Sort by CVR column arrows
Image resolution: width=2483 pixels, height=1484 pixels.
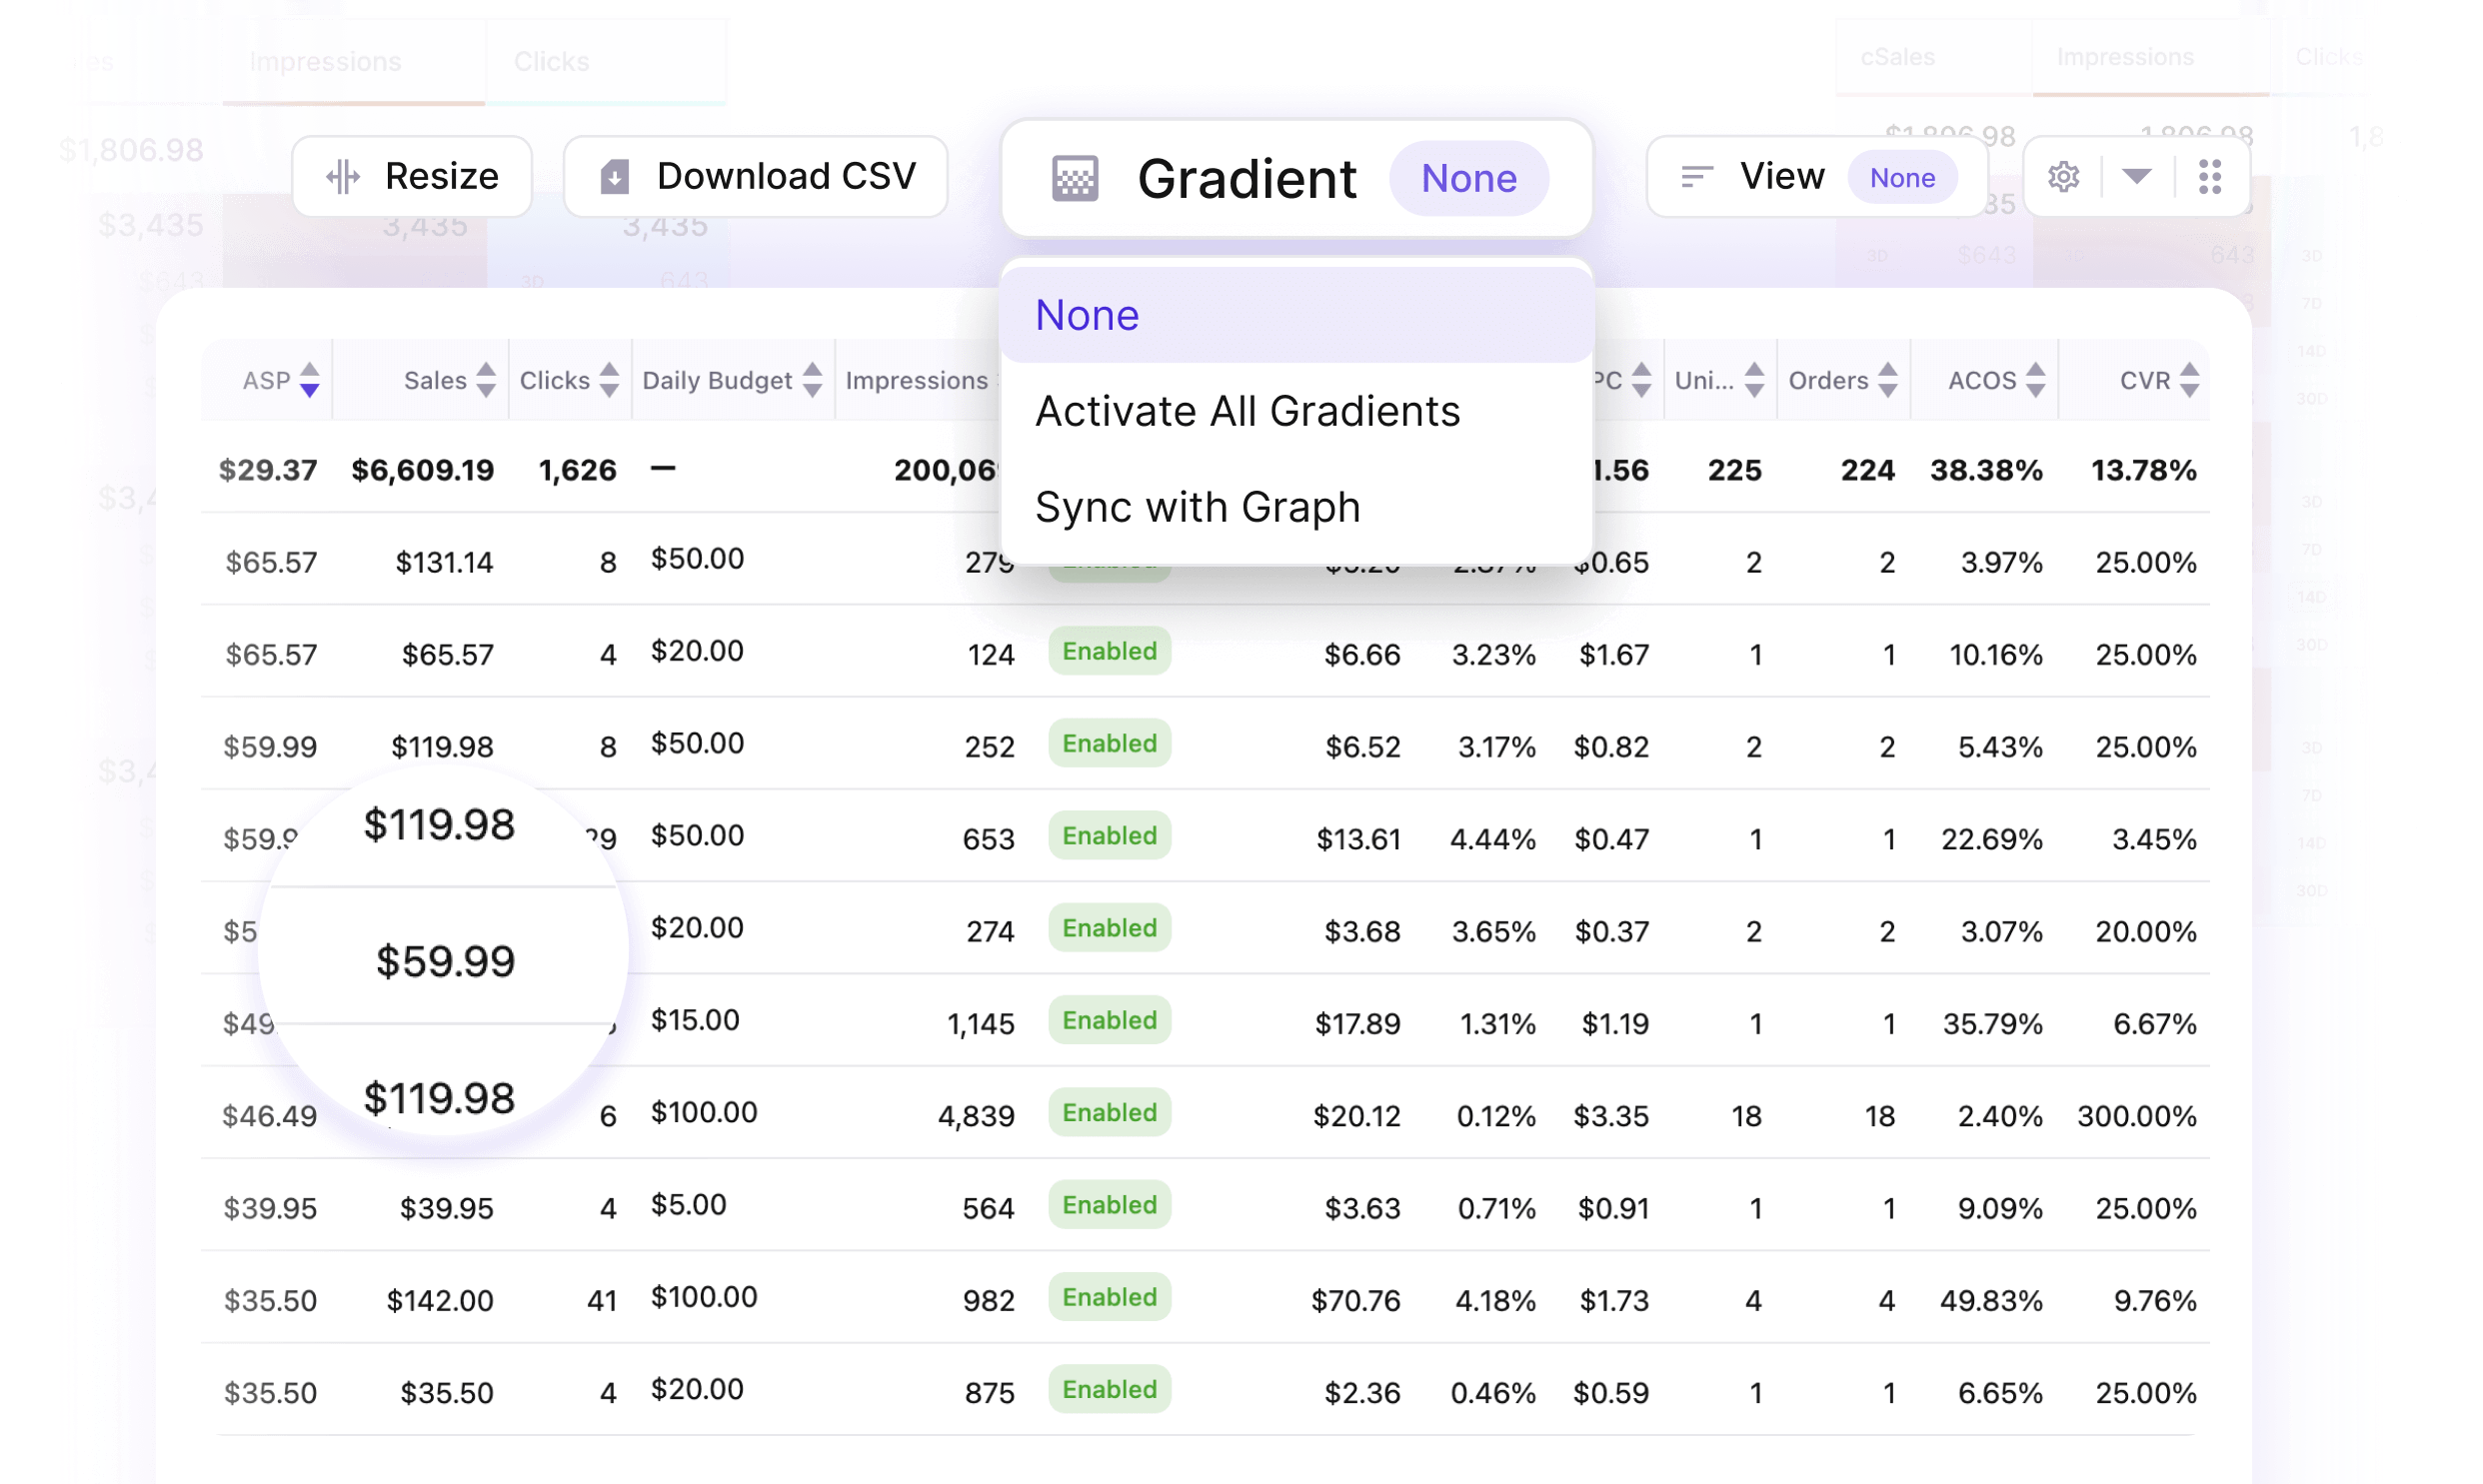[2190, 380]
